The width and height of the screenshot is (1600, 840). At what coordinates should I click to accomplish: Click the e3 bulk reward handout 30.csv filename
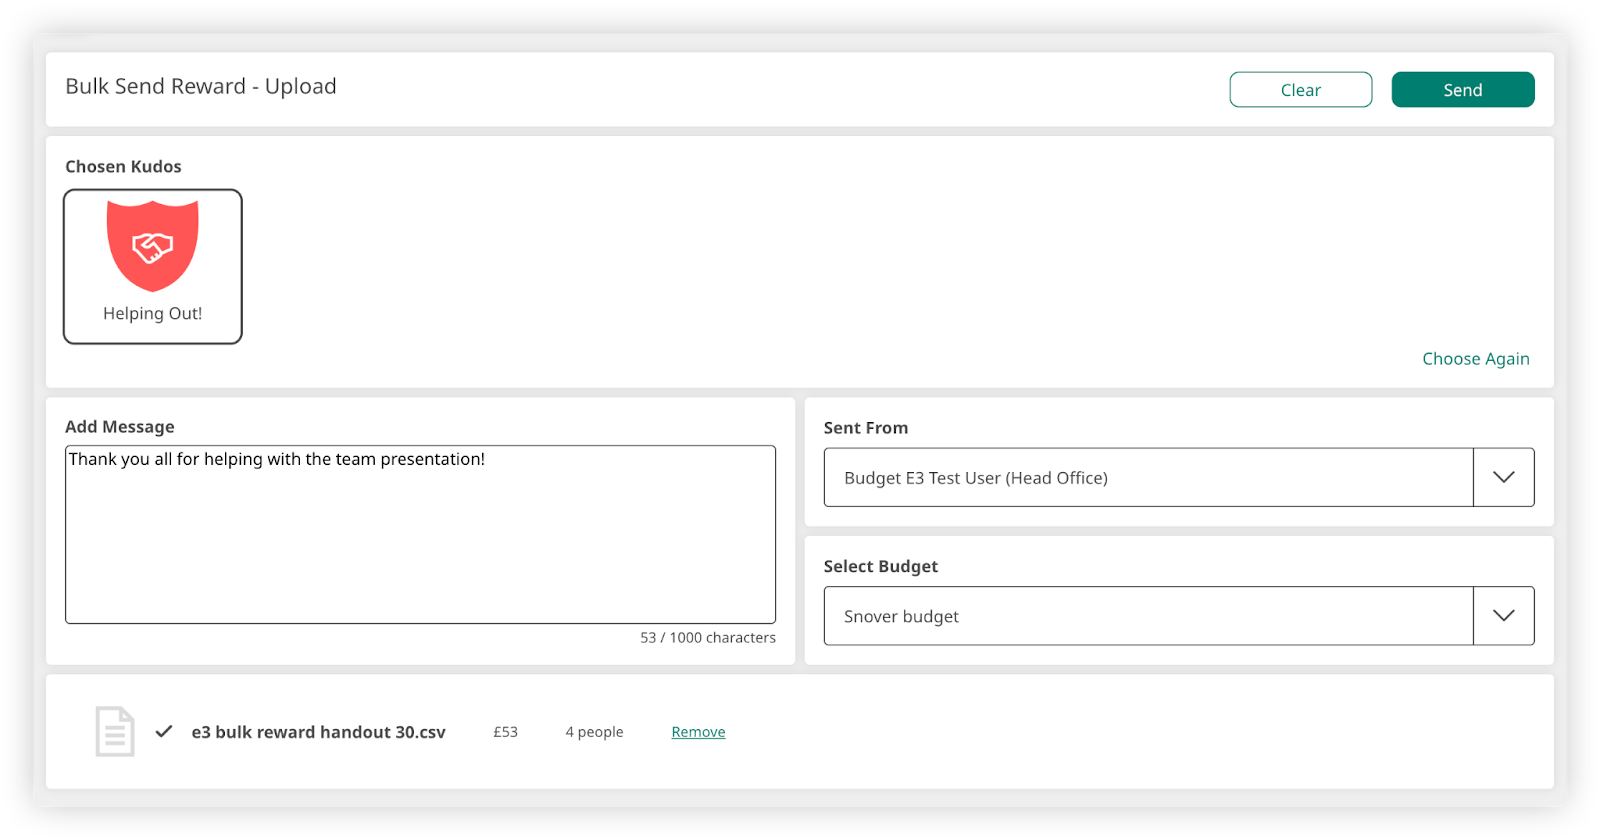coord(318,732)
